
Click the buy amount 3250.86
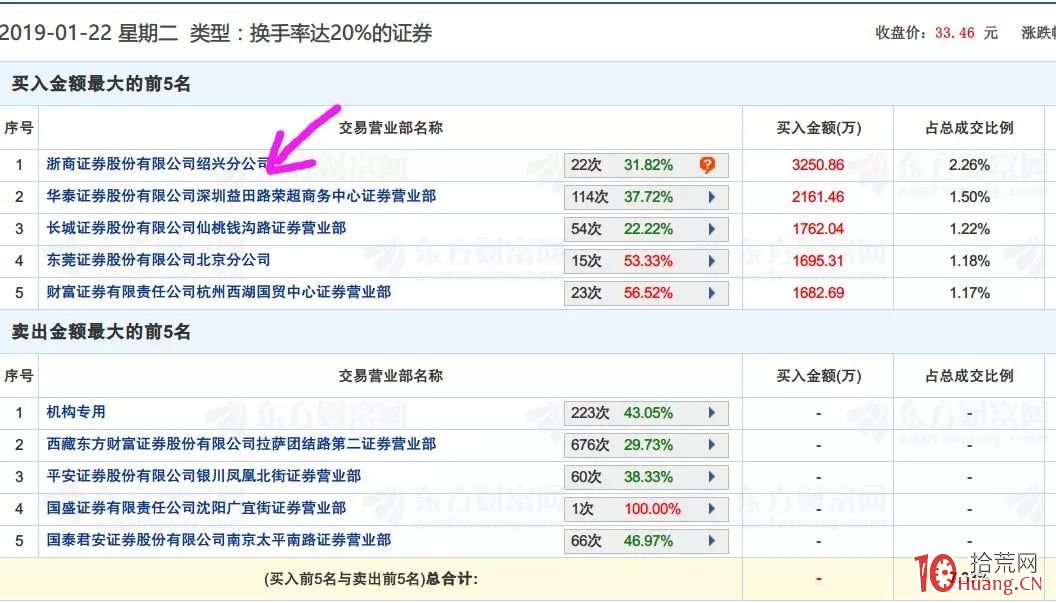818,165
